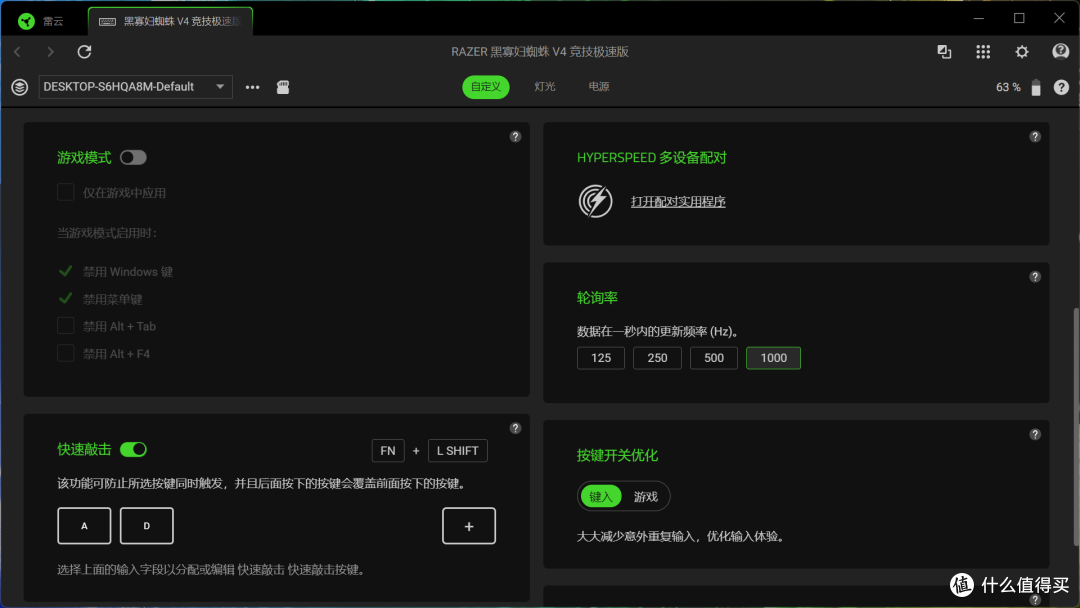The image size is (1080, 608).
Task: Check the 禁用 Alt + Tab checkbox
Action: coord(65,326)
